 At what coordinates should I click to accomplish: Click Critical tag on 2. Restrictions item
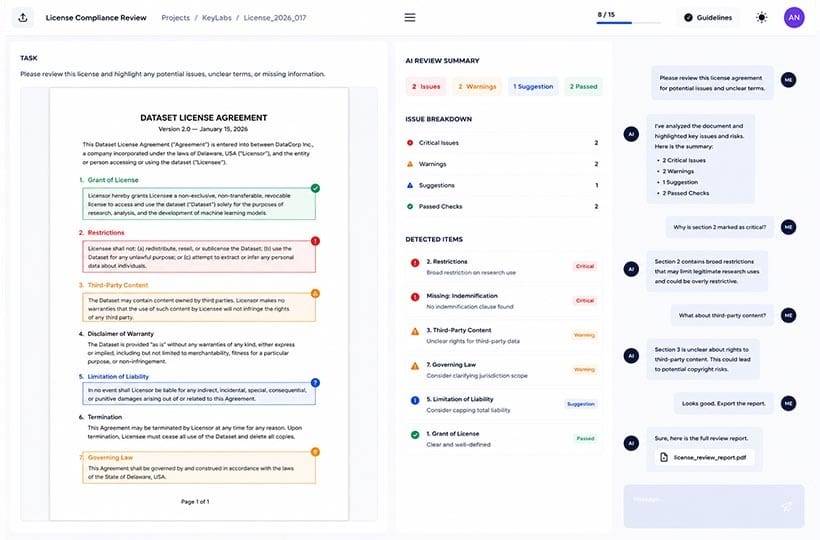click(585, 267)
